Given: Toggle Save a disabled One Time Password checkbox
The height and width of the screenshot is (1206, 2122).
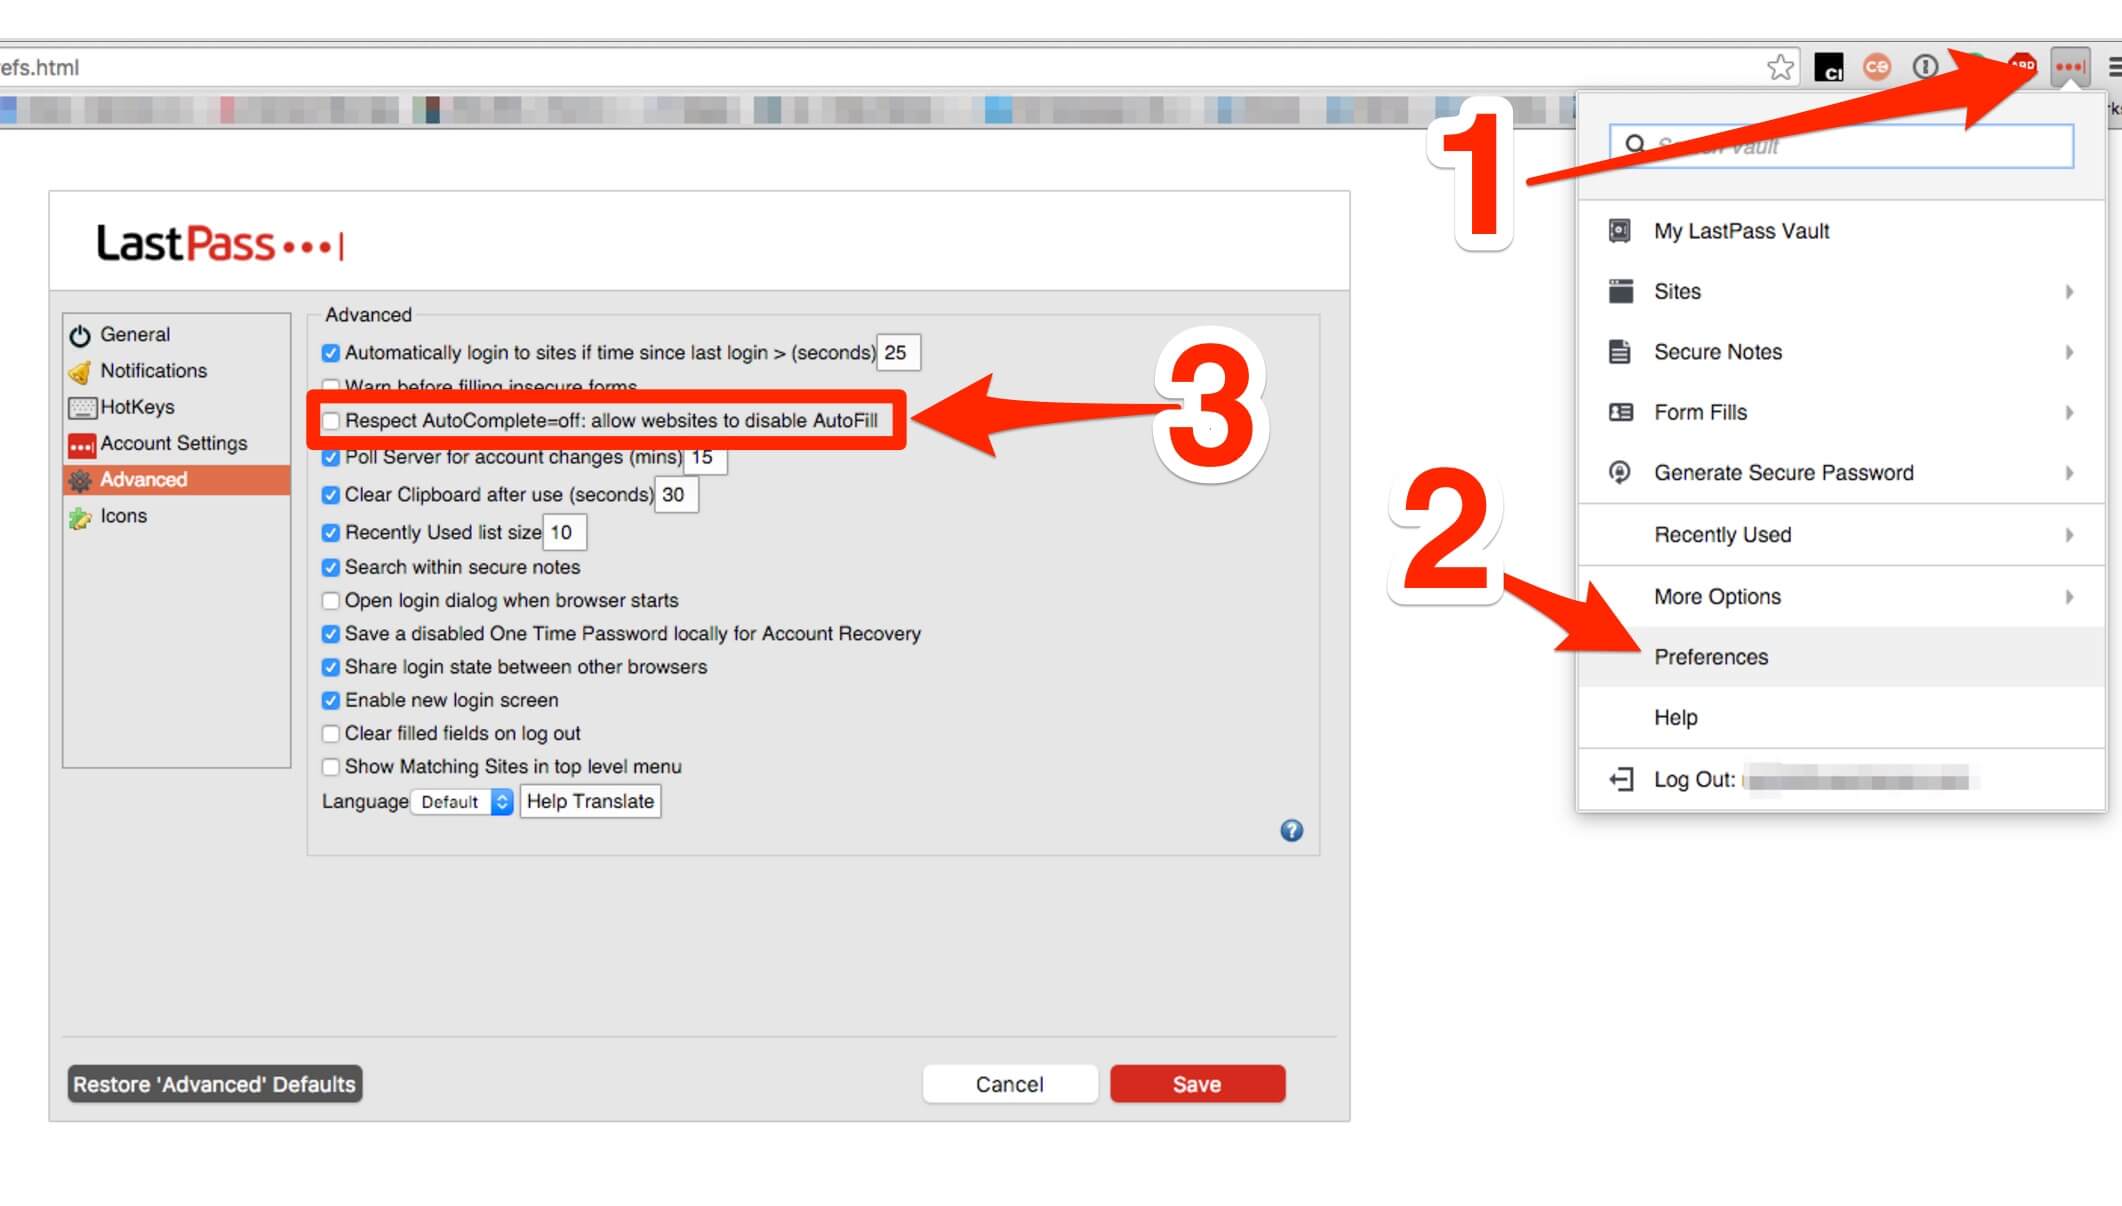Looking at the screenshot, I should click(330, 634).
